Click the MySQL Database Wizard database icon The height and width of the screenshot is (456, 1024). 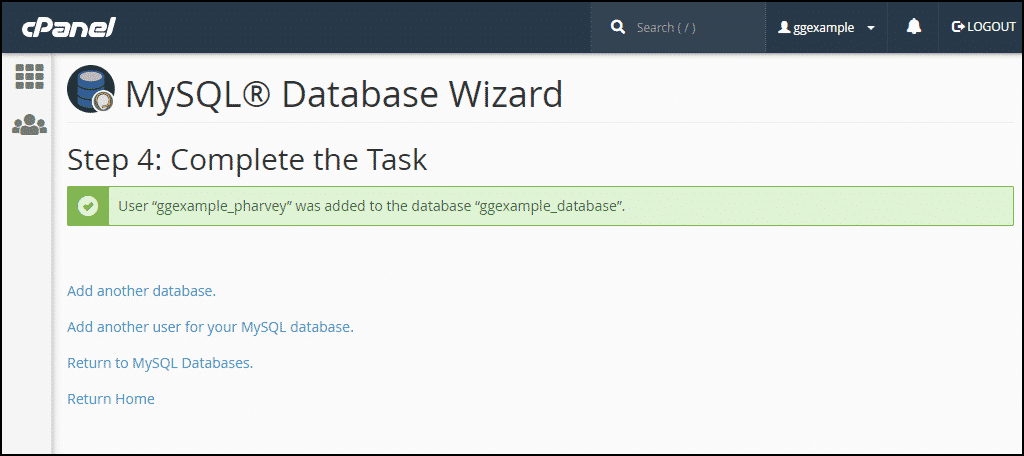coord(91,91)
